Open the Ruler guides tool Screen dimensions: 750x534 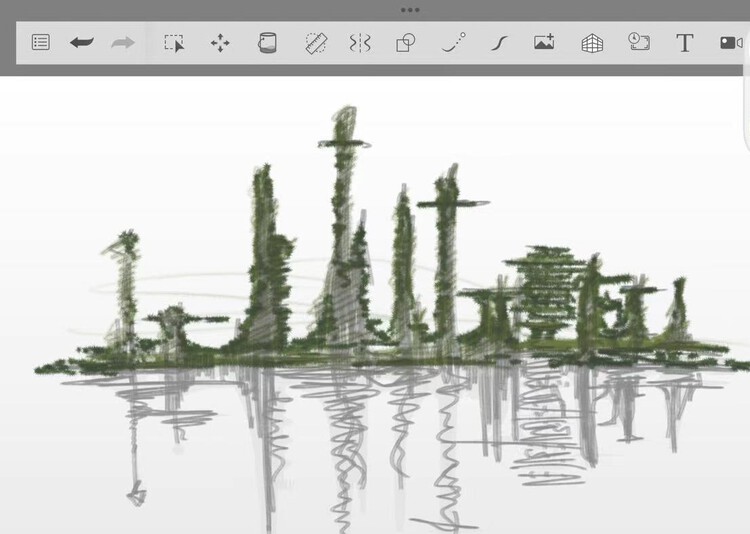click(x=316, y=43)
